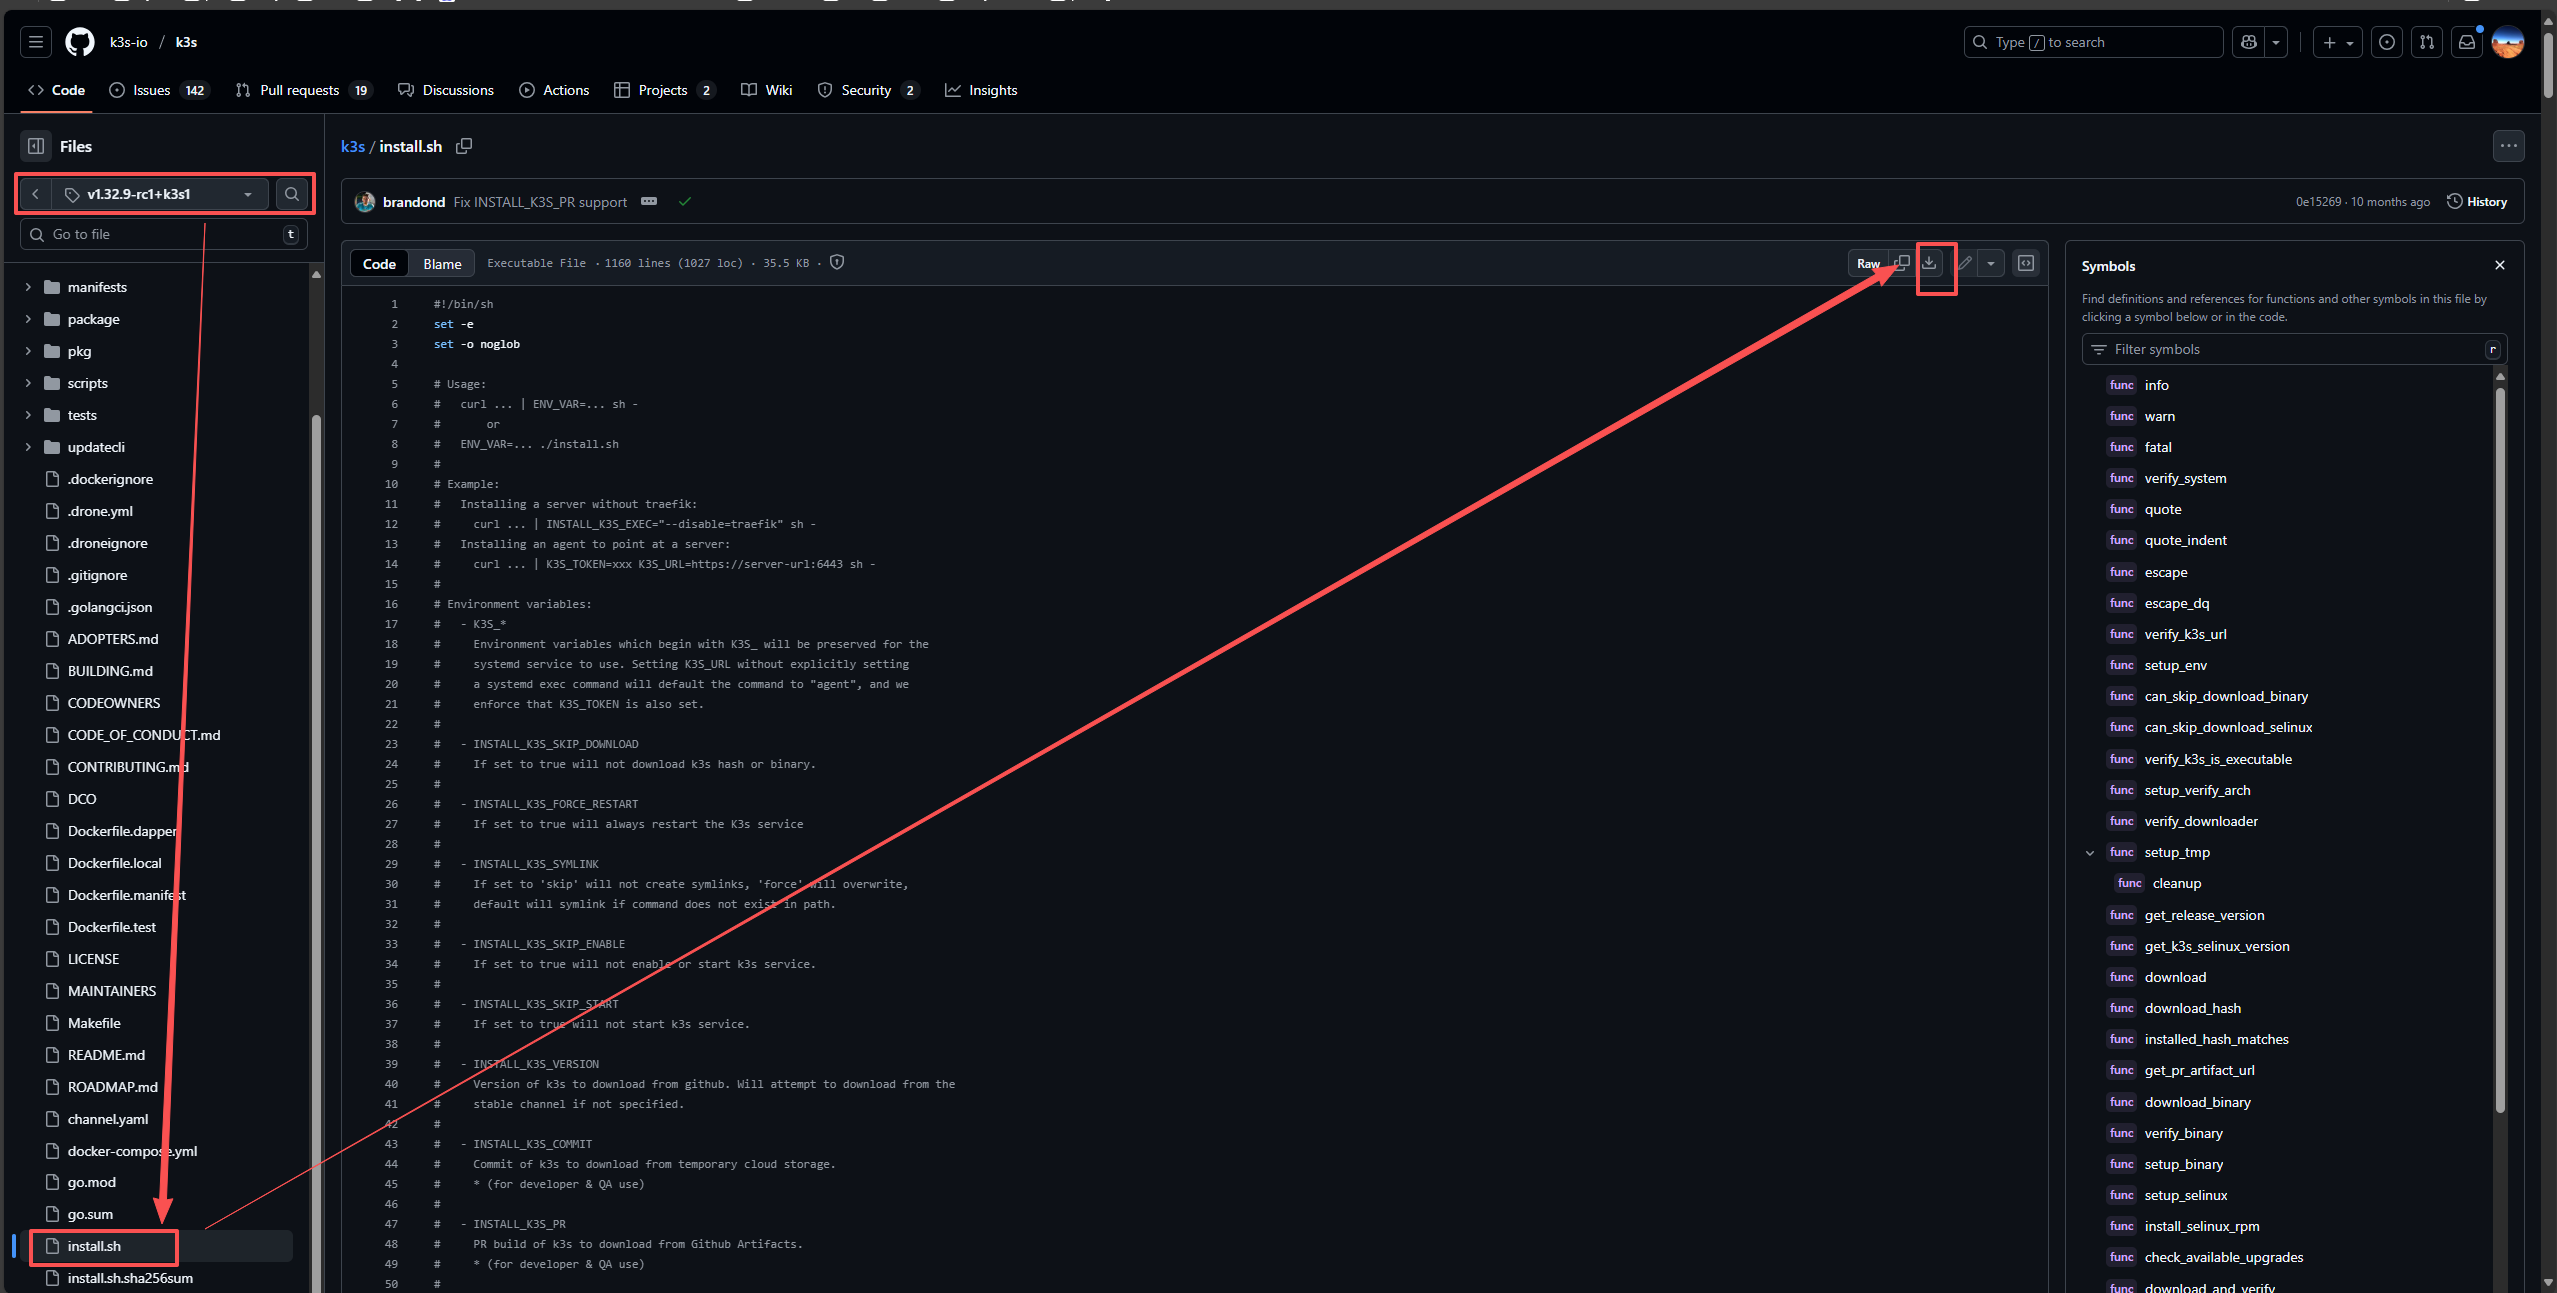The width and height of the screenshot is (2557, 1293).
Task: Toggle the symbols panel button
Action: 2026,263
